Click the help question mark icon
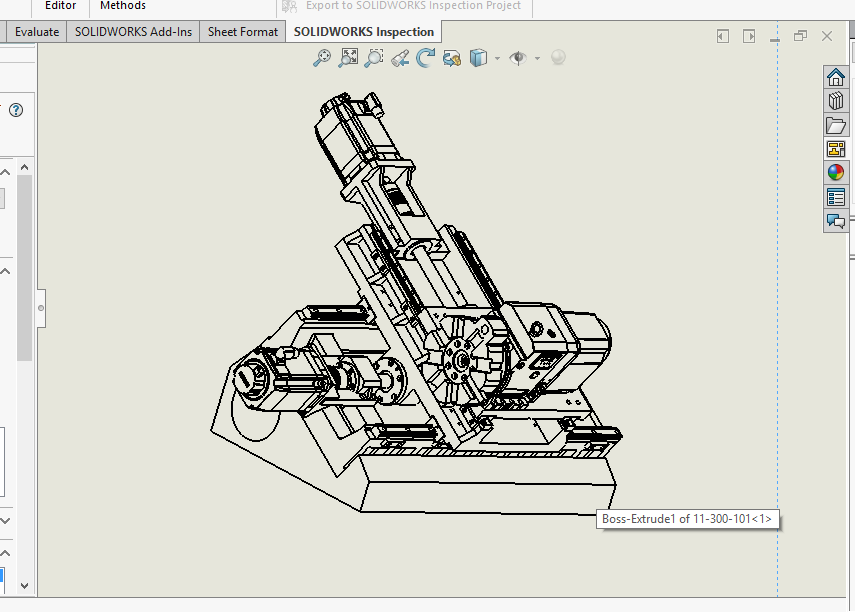 coord(16,110)
